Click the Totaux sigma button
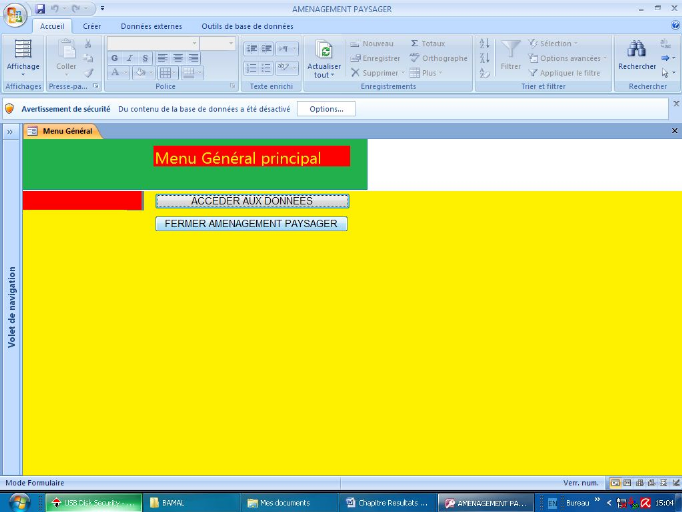This screenshot has height=512, width=682. point(428,44)
